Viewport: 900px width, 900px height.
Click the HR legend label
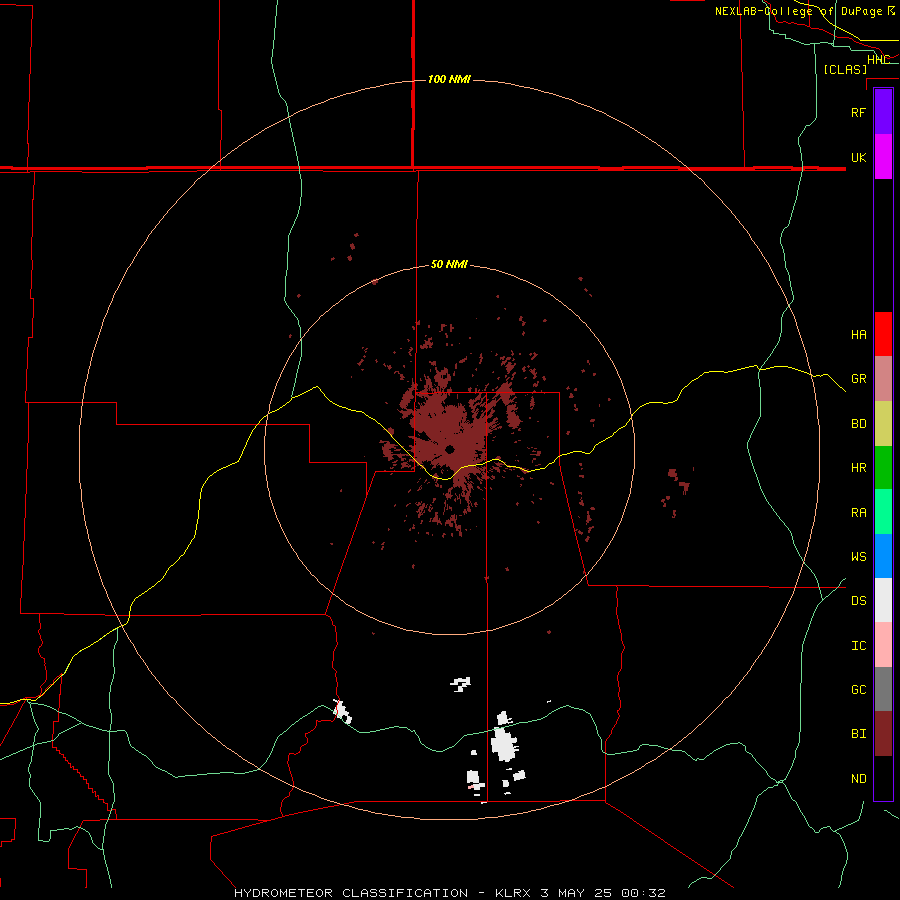pos(858,468)
